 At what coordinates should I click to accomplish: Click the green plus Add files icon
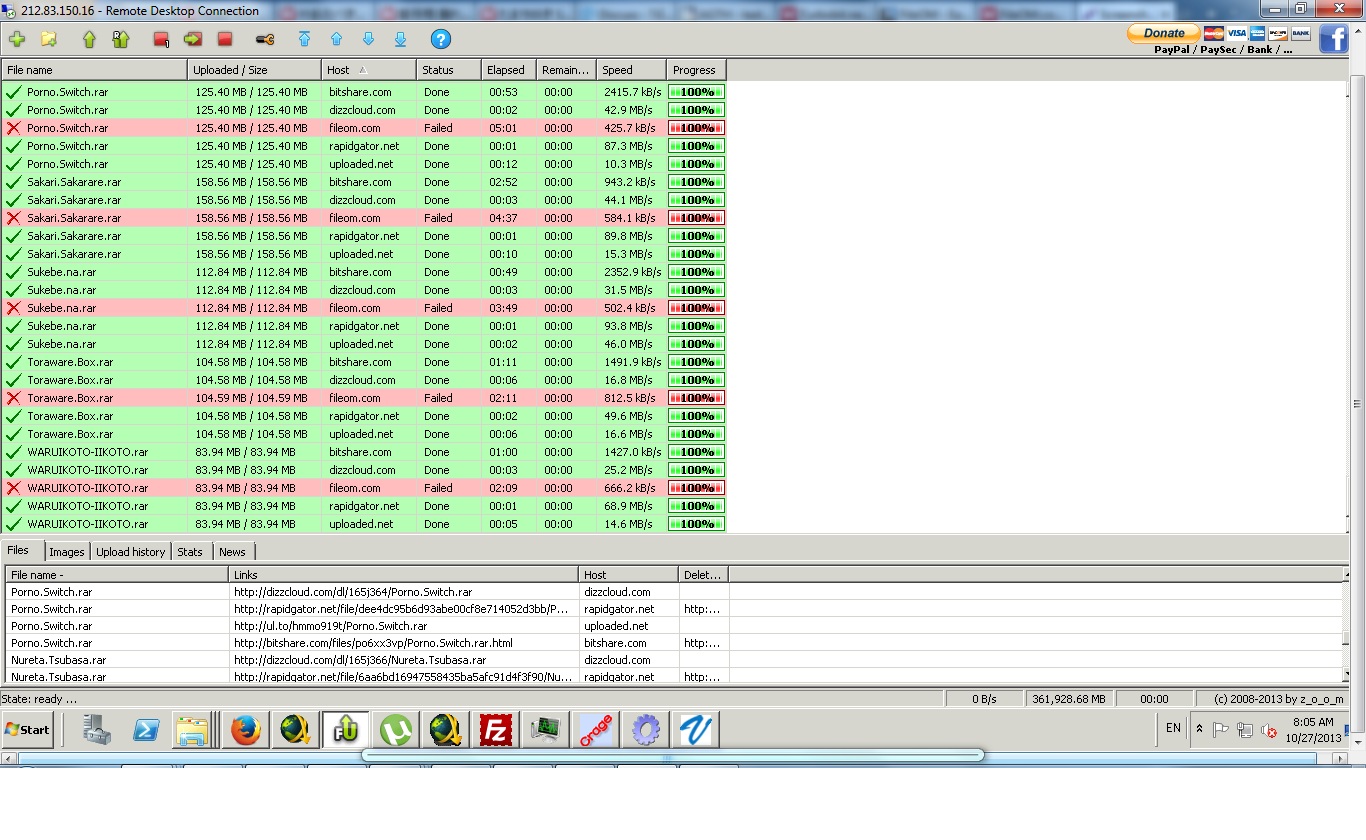(17, 39)
